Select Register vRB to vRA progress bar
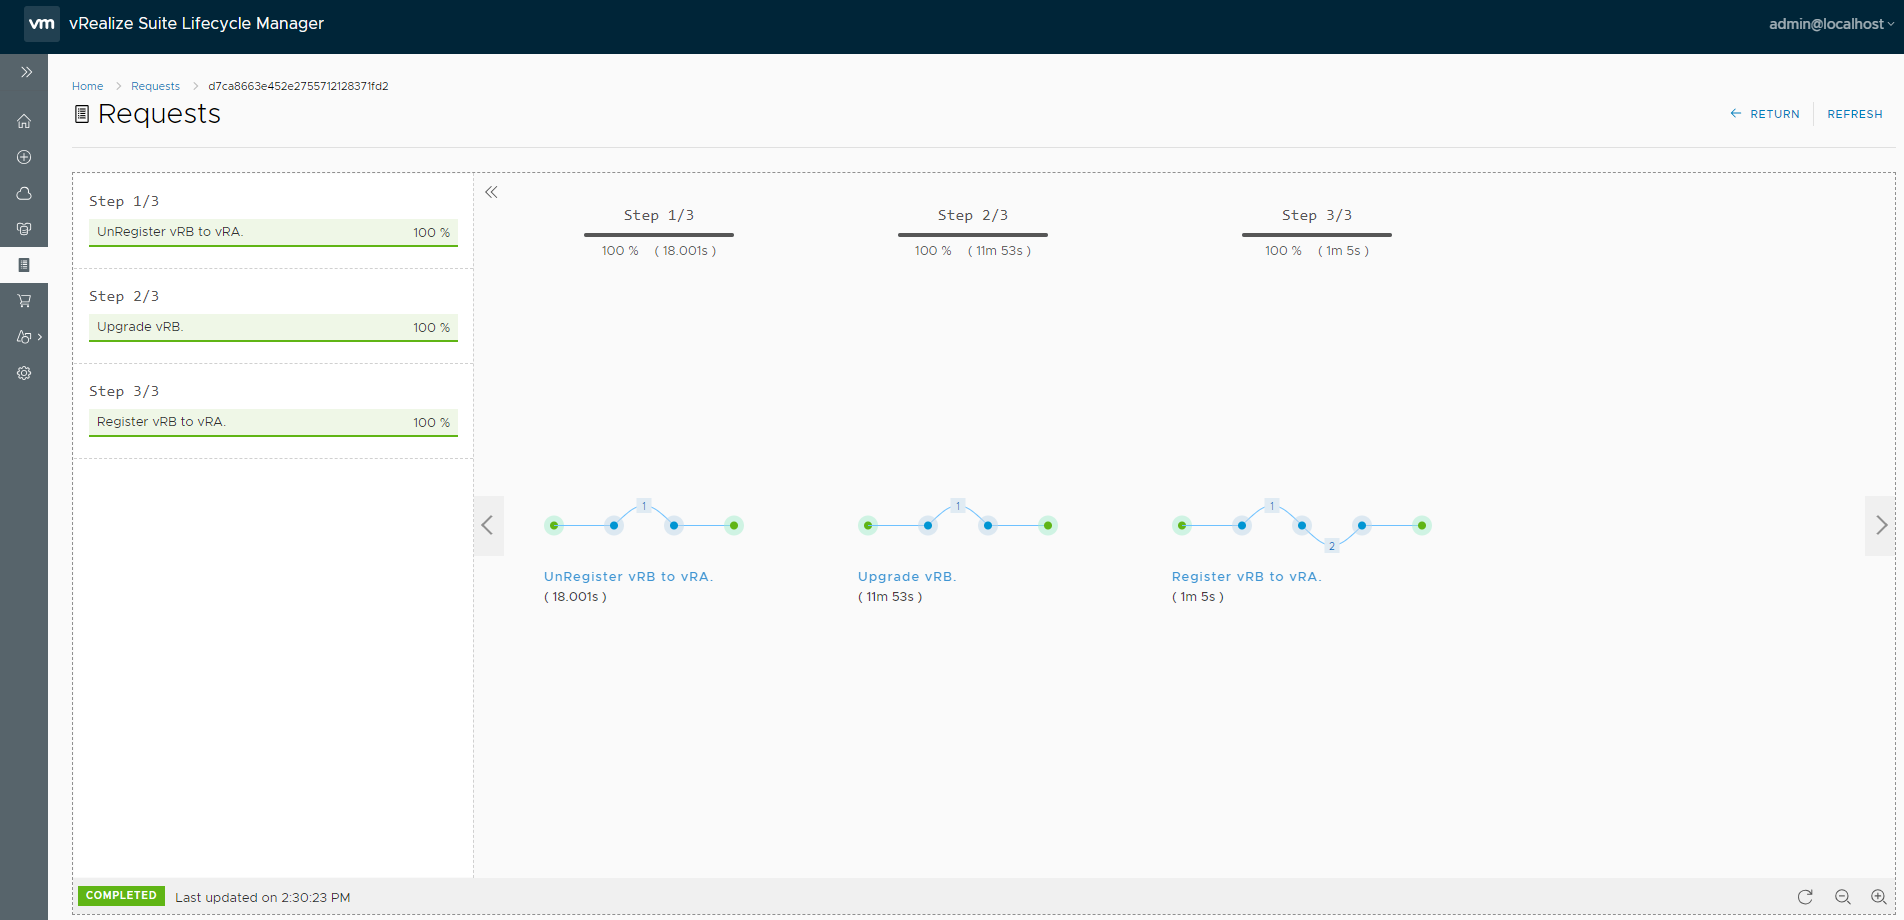Image resolution: width=1904 pixels, height=920 pixels. (273, 422)
